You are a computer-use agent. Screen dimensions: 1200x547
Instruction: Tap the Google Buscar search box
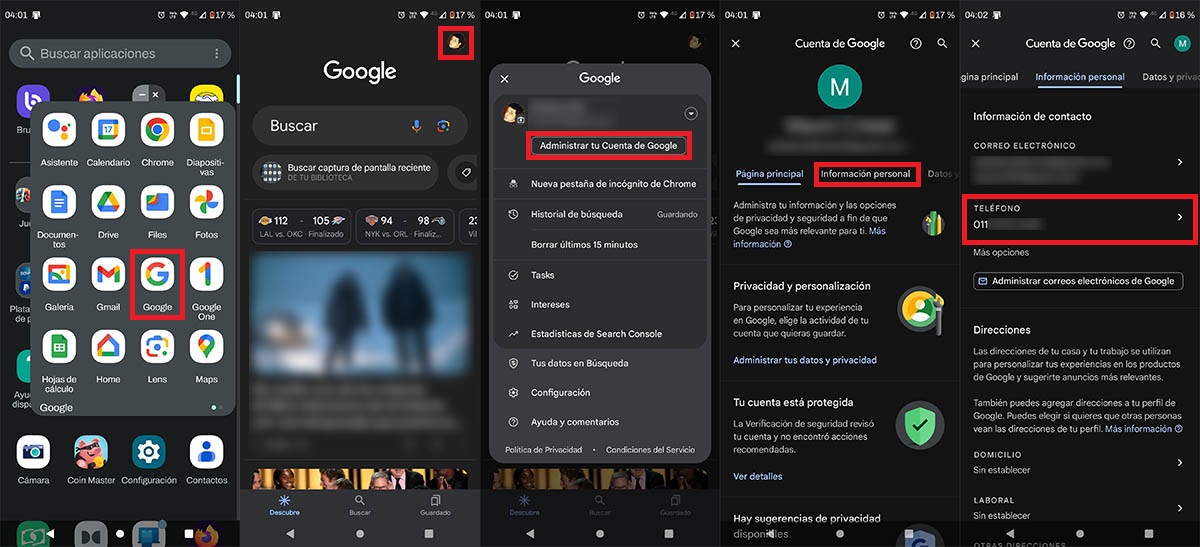[x=360, y=126]
